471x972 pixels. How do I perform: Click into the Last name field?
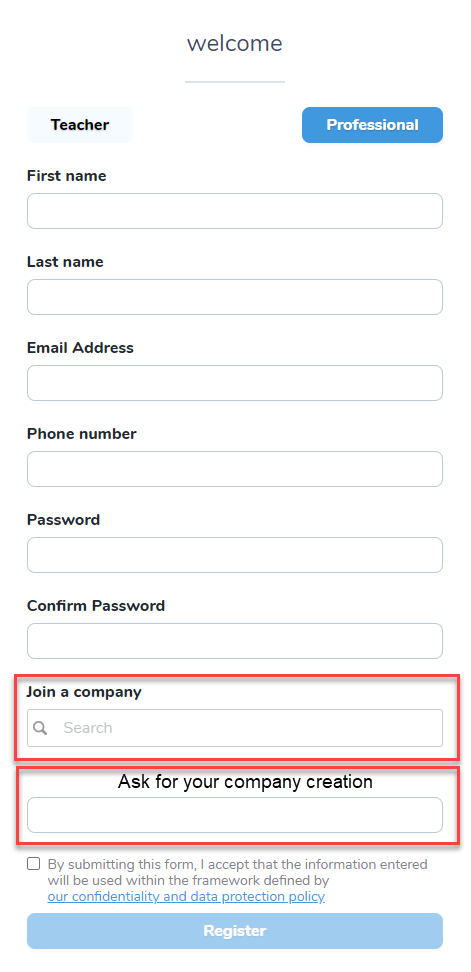coord(235,297)
